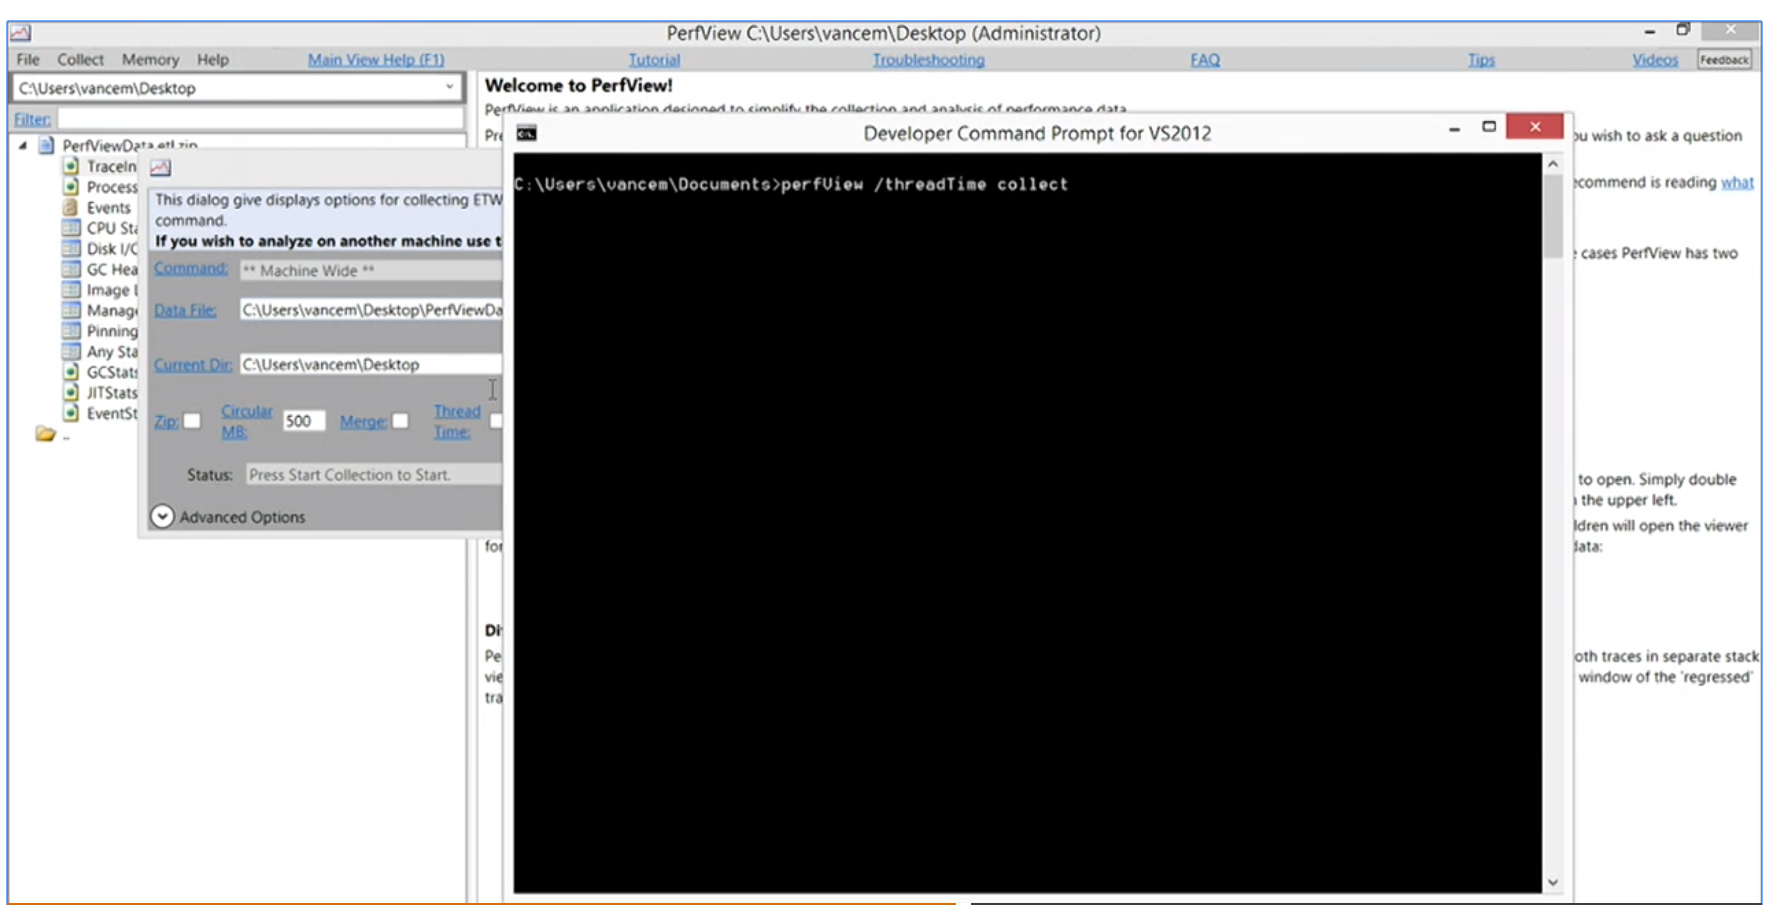The height and width of the screenshot is (905, 1772).
Task: Toggle the Merge checkbox
Action: (x=400, y=421)
